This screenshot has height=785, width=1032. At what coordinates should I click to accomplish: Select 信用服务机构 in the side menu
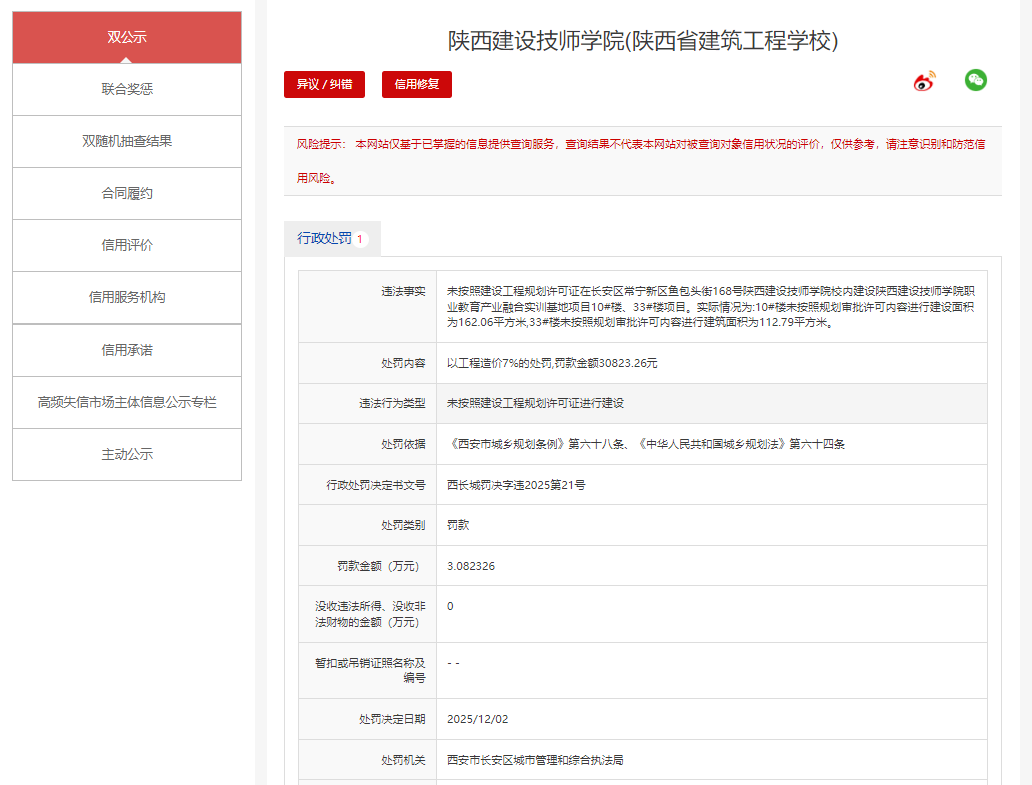tap(127, 298)
